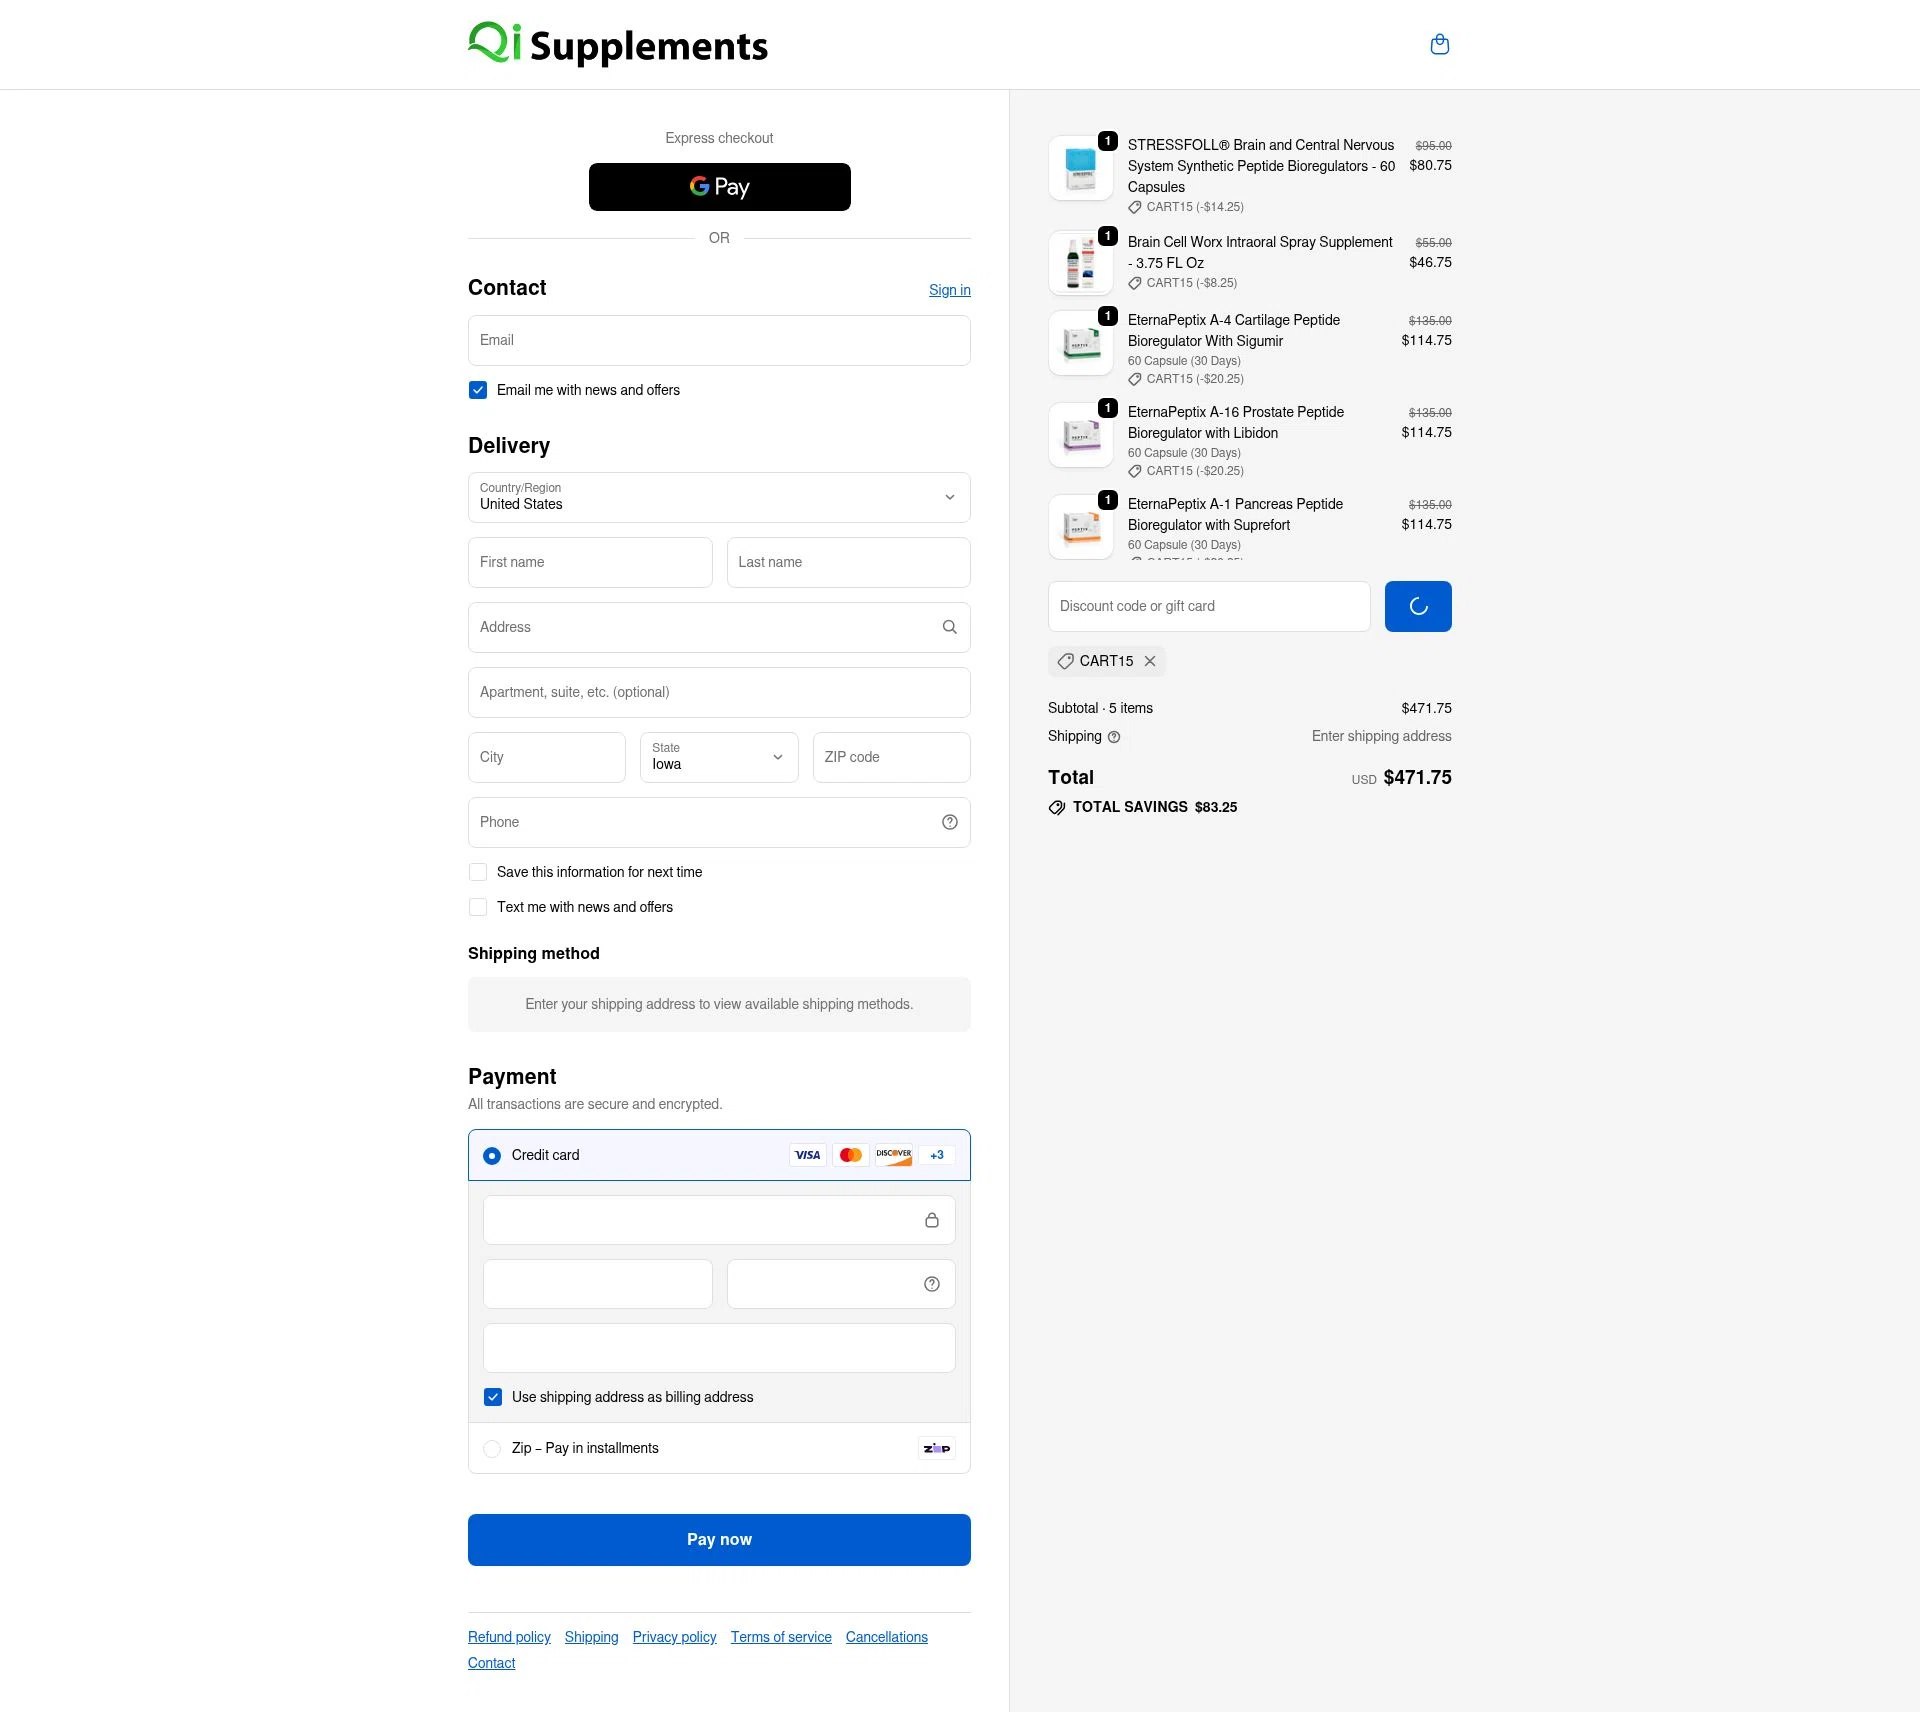Click the lock icon in card number field
Image resolution: width=1920 pixels, height=1712 pixels.
pyautogui.click(x=932, y=1220)
